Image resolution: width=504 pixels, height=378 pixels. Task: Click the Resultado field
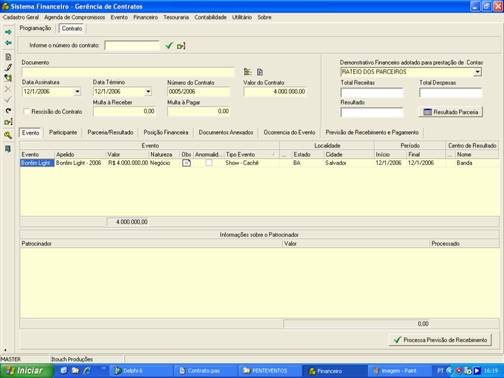coord(372,112)
